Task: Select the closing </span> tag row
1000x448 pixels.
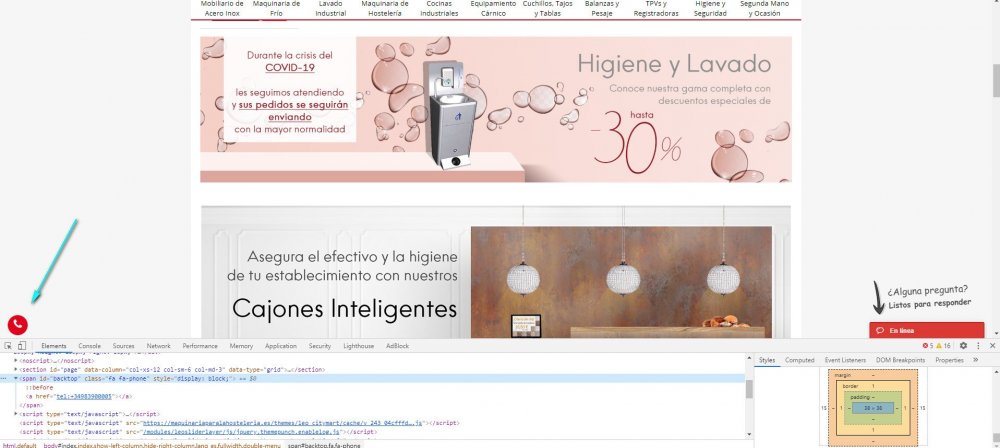Action: pyautogui.click(x=31, y=405)
